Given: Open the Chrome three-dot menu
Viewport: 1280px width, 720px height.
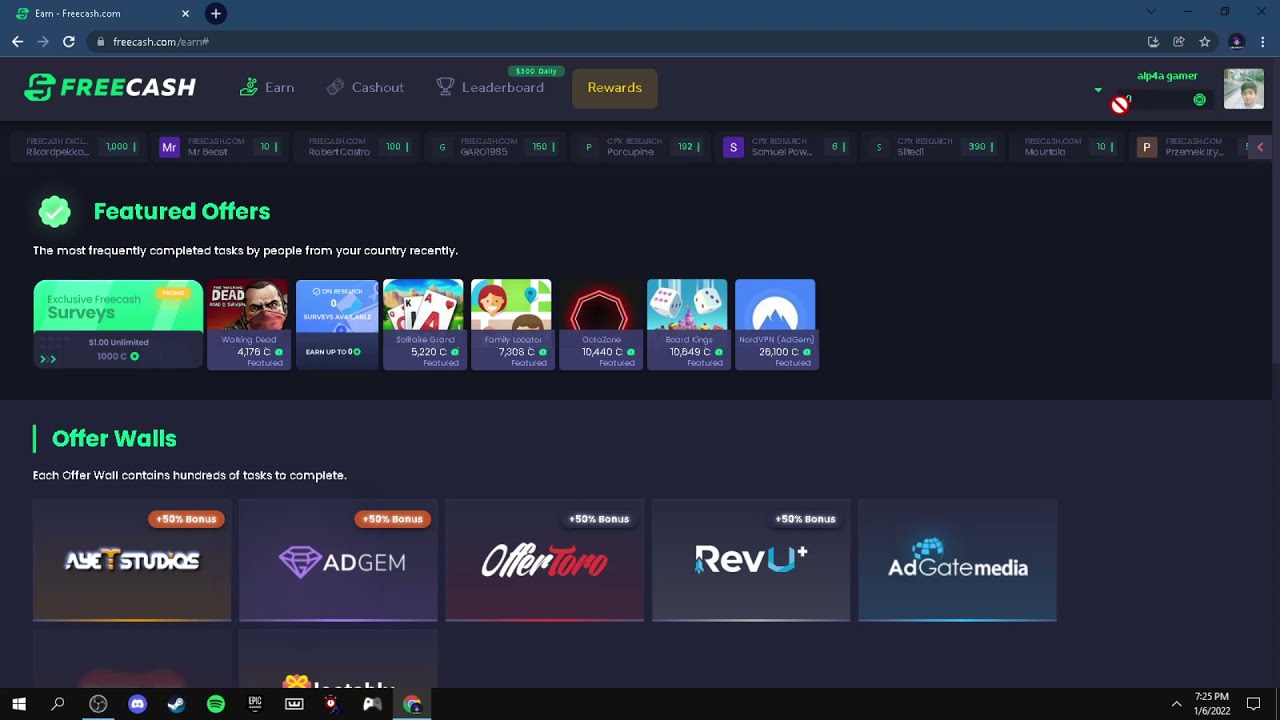Looking at the screenshot, I should click(x=1263, y=42).
